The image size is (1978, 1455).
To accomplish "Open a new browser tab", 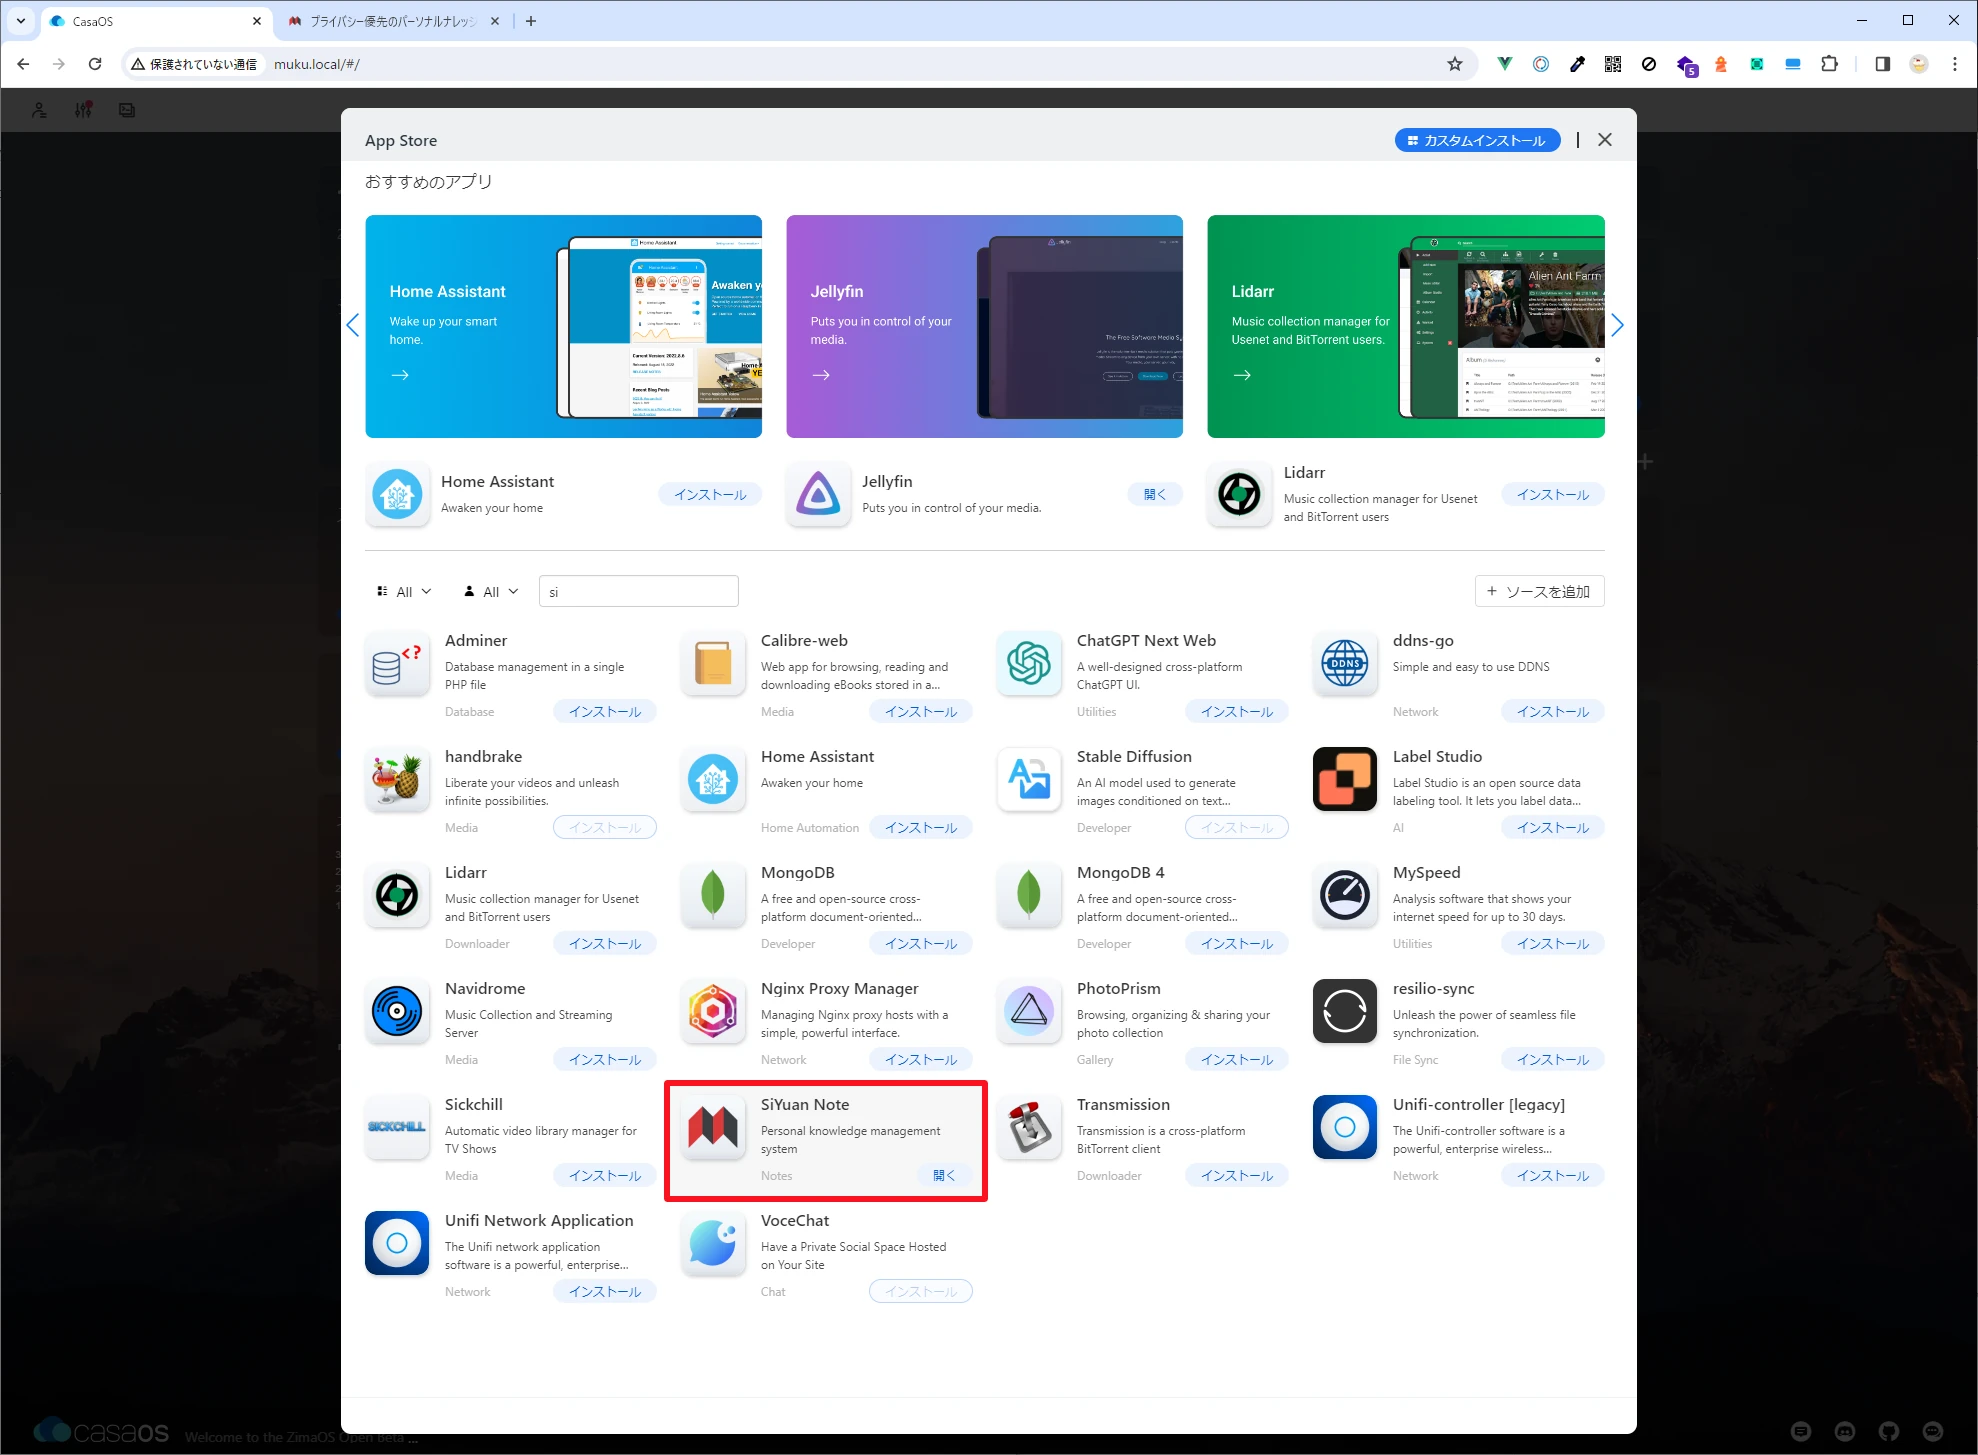I will click(531, 21).
